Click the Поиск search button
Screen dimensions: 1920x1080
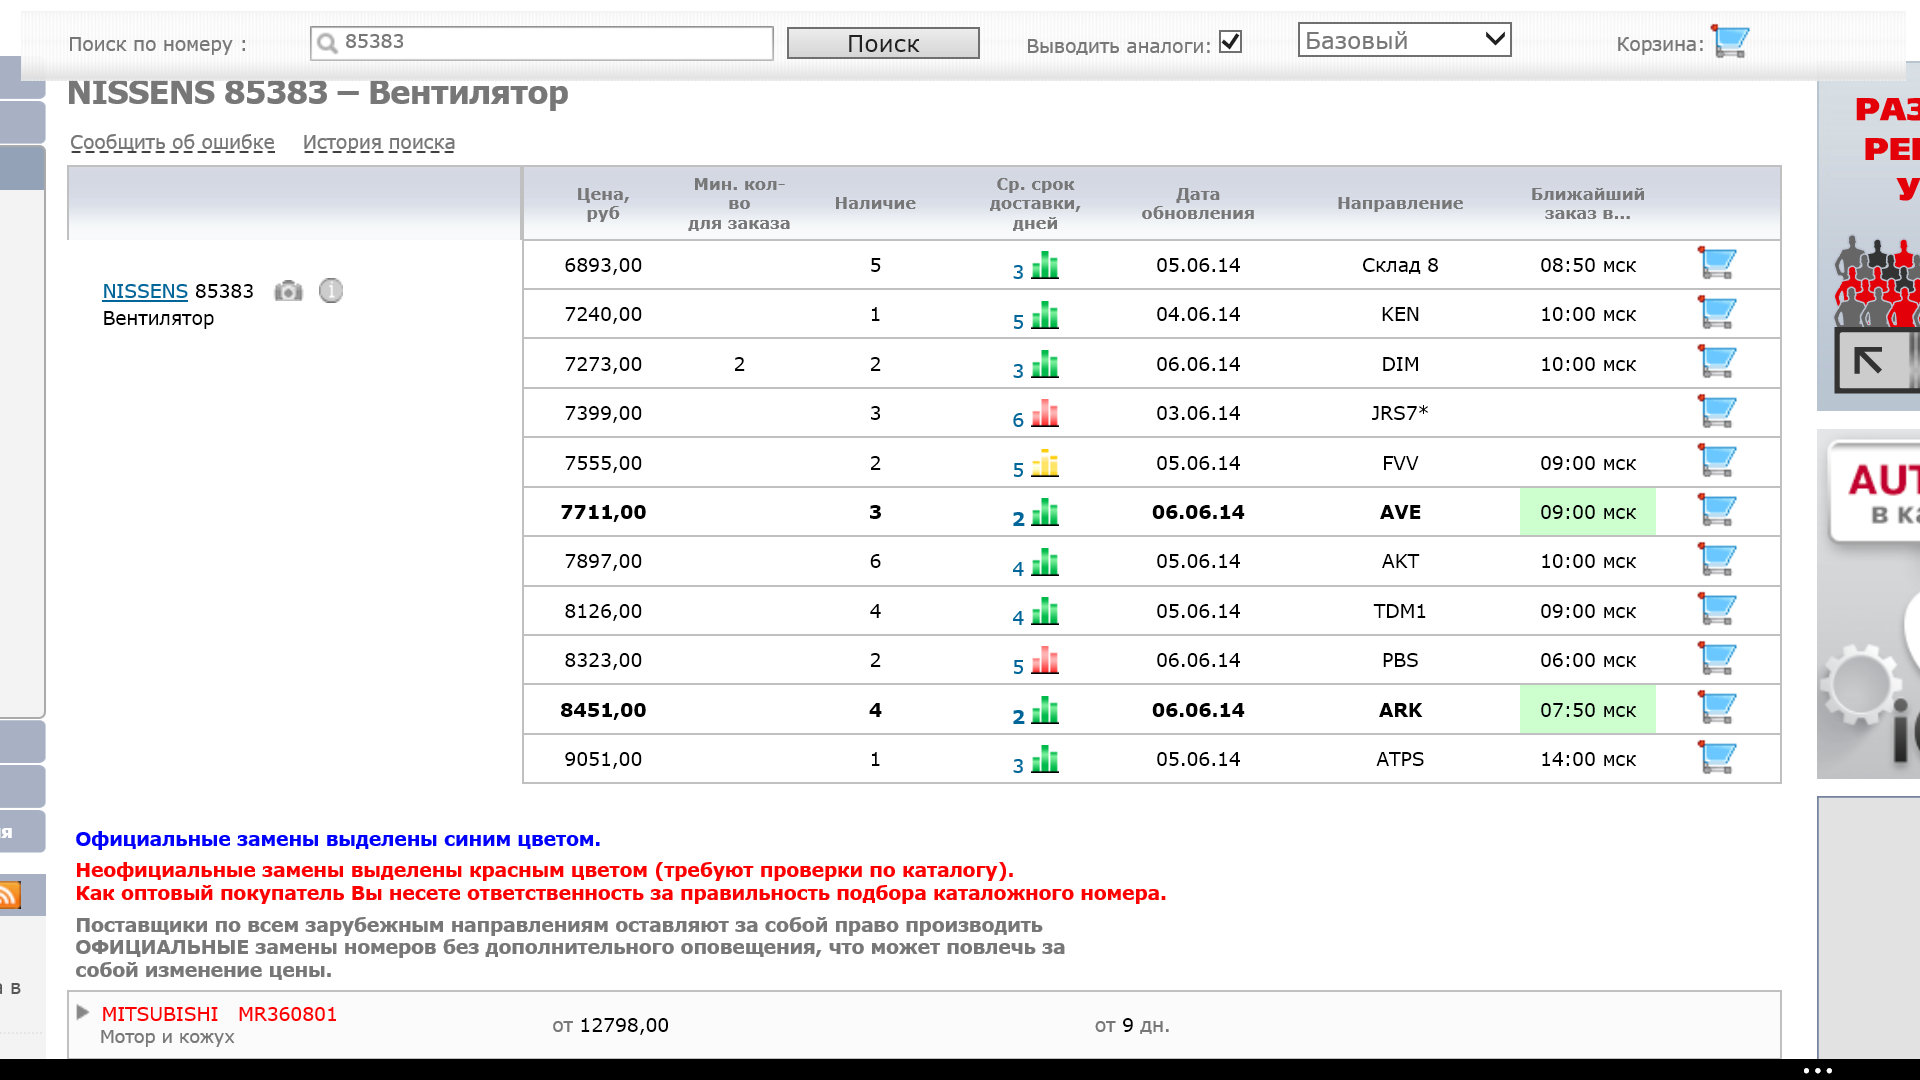pyautogui.click(x=882, y=43)
